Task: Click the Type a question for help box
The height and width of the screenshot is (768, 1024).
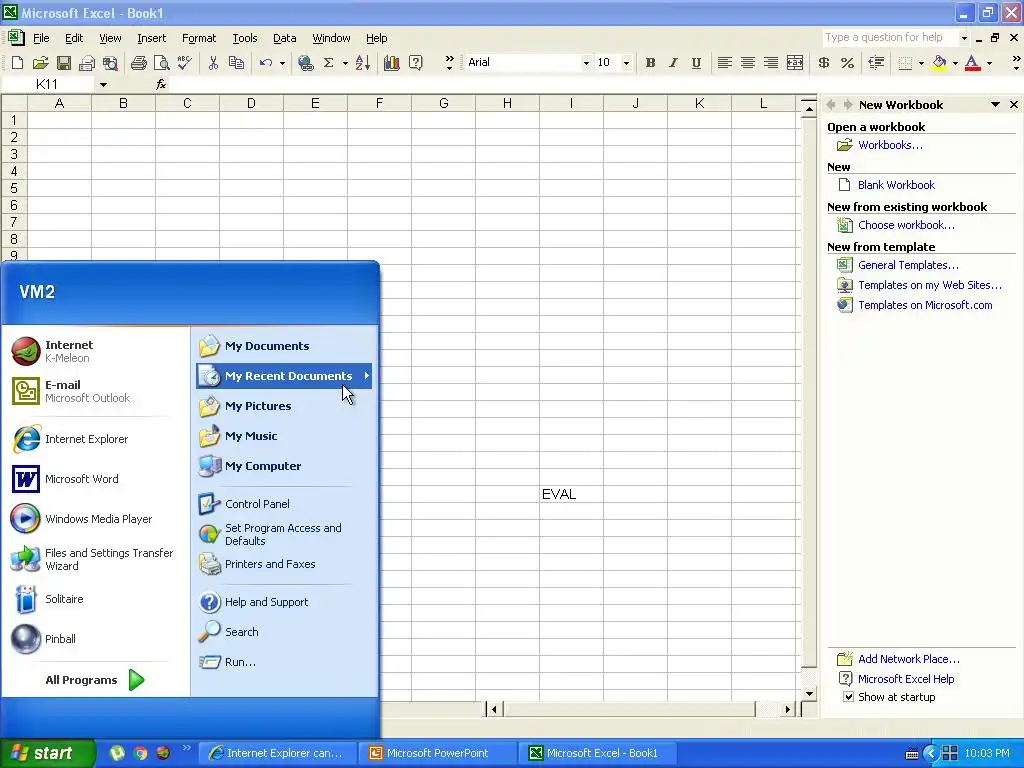Action: 889,38
